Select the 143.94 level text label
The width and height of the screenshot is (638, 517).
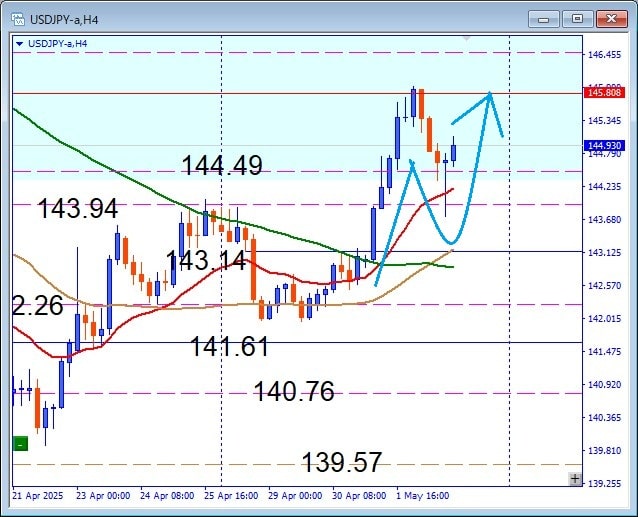pos(78,209)
